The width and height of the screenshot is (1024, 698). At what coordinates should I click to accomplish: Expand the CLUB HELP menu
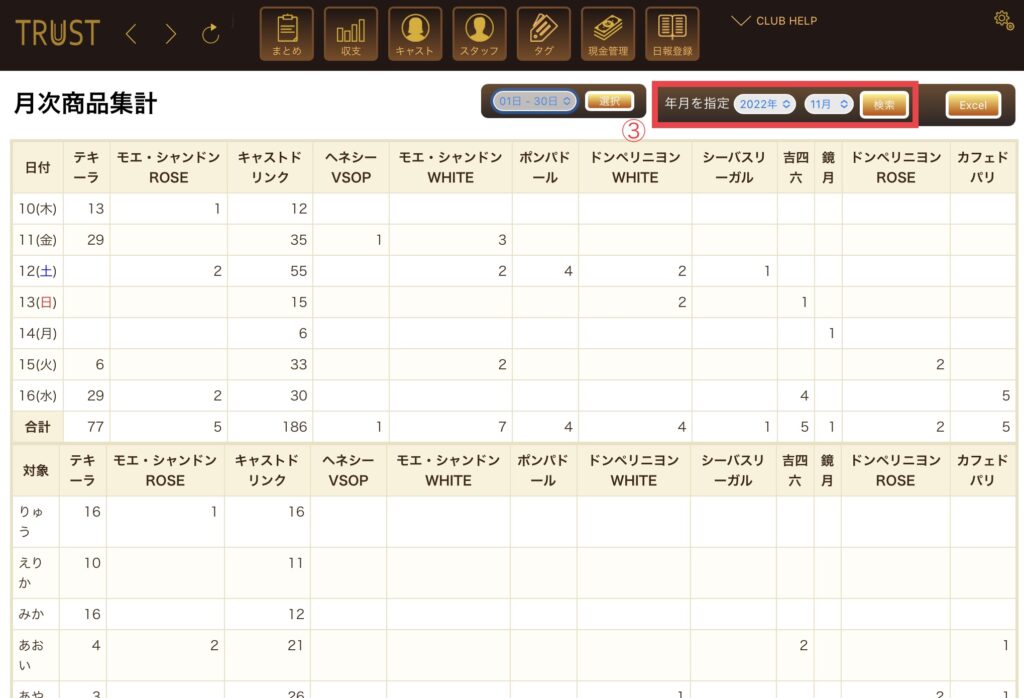click(775, 21)
